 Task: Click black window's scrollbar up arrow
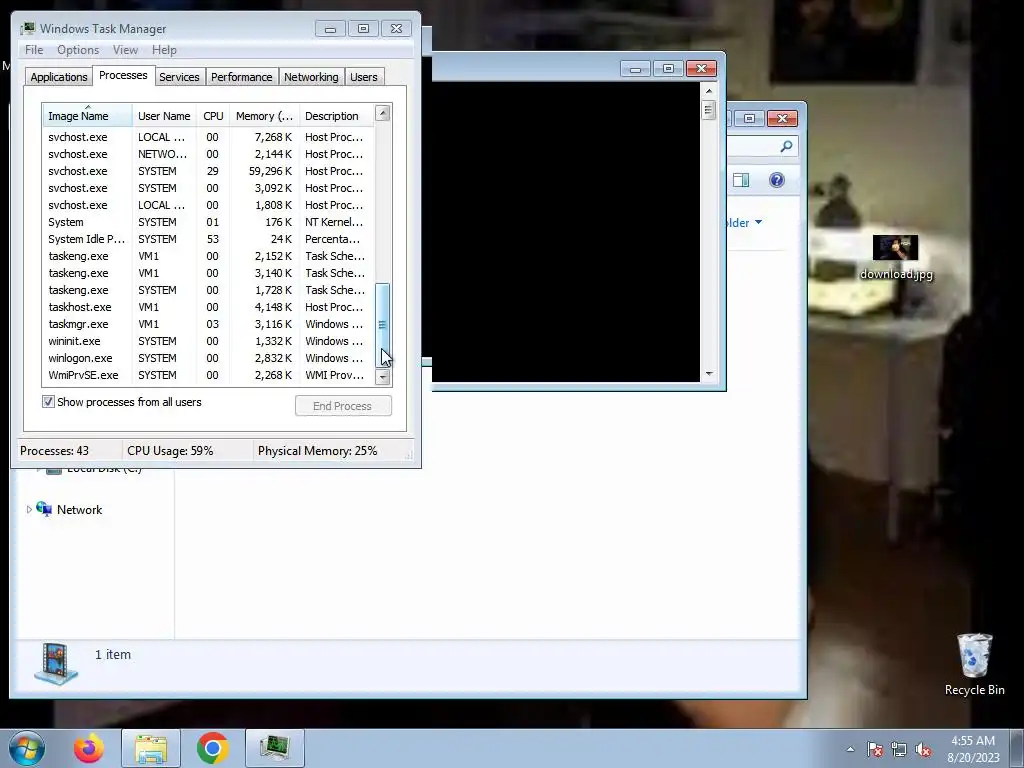pos(709,91)
